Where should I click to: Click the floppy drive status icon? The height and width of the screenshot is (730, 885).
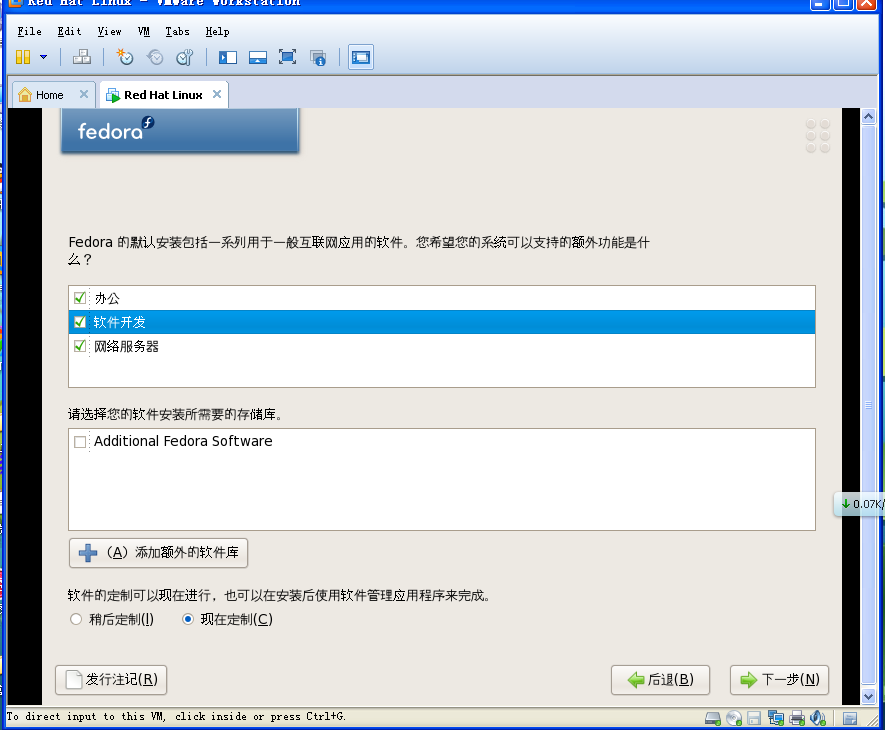[x=755, y=717]
